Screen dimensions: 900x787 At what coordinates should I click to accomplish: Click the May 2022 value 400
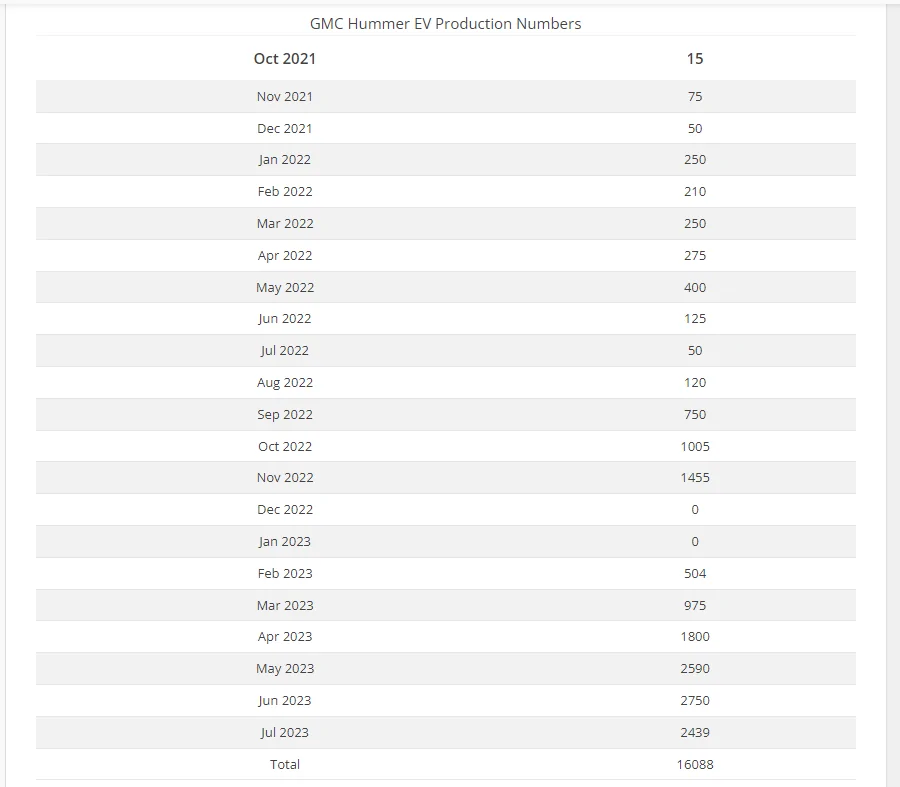point(695,288)
